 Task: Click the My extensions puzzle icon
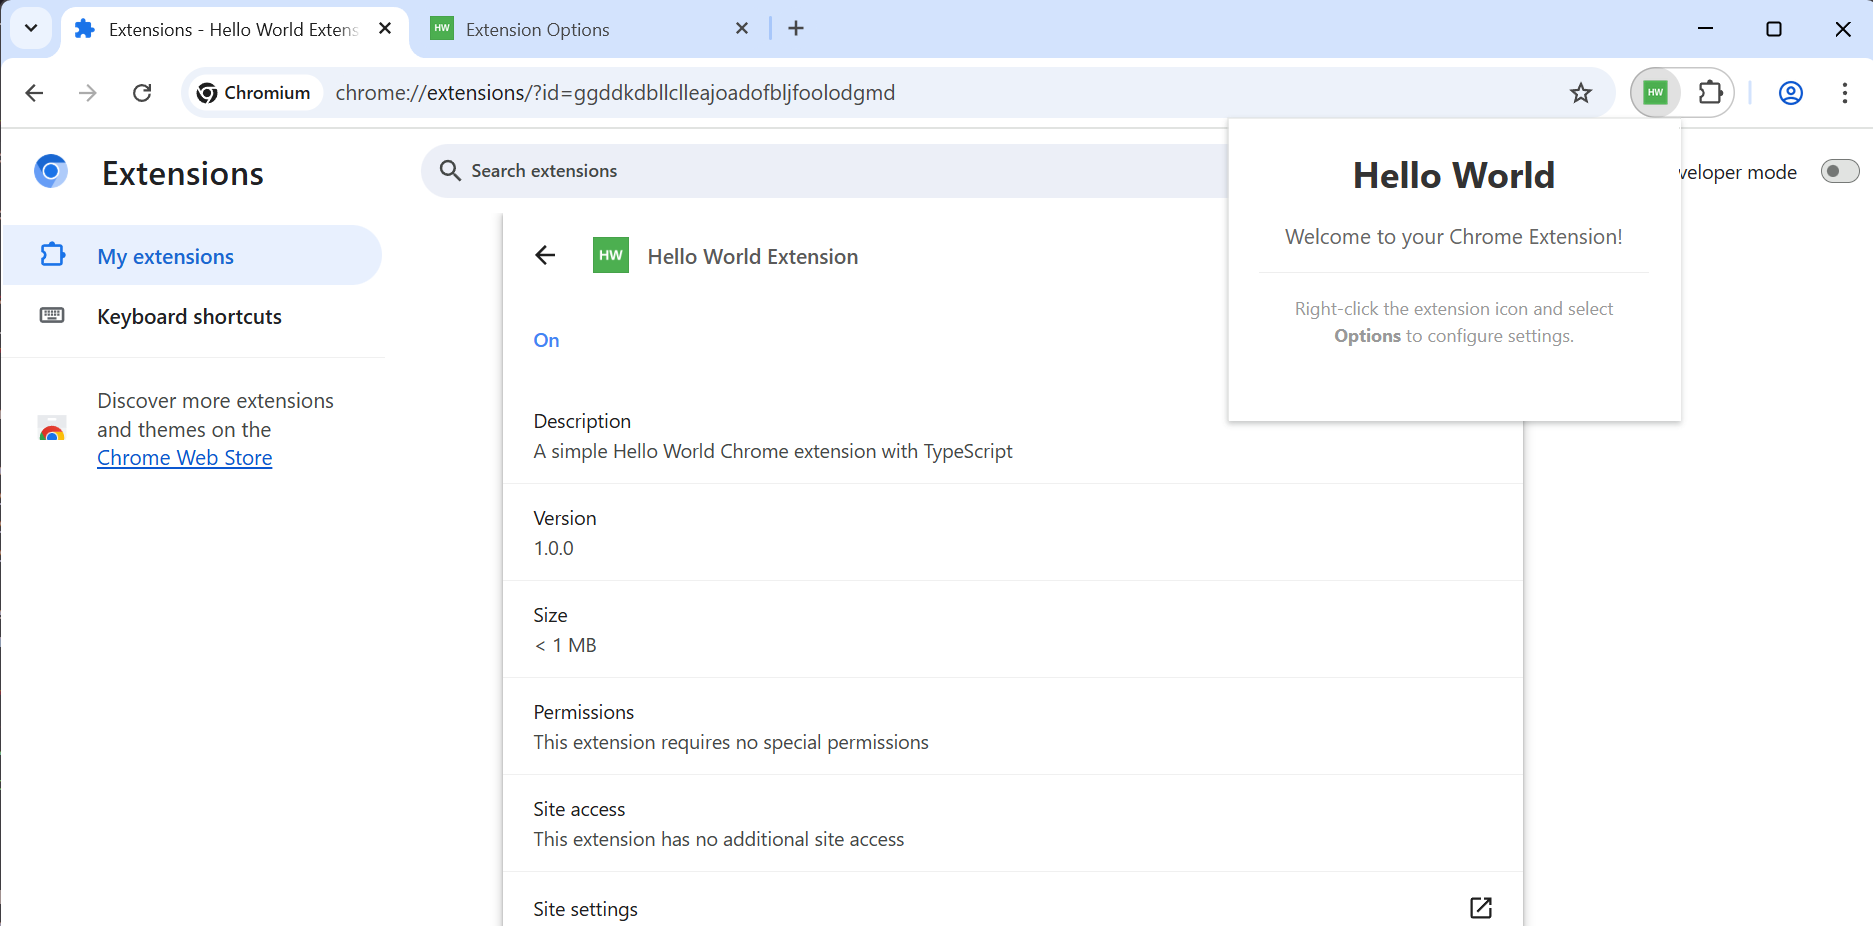[x=52, y=255]
